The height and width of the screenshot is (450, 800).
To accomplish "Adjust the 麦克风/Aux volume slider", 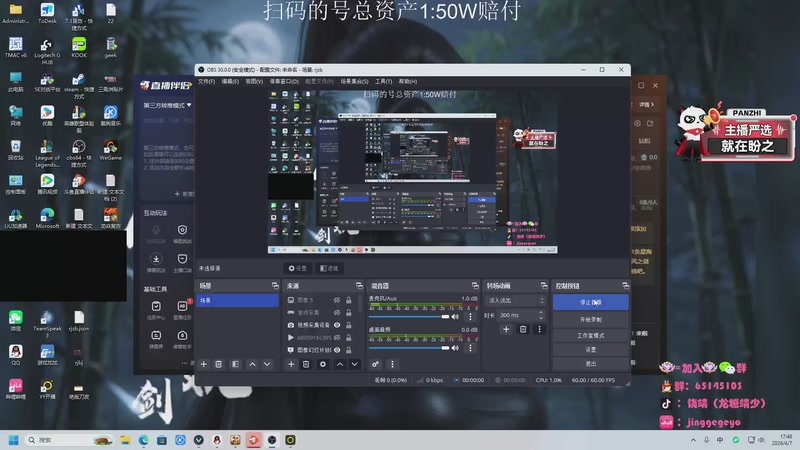I will click(409, 317).
